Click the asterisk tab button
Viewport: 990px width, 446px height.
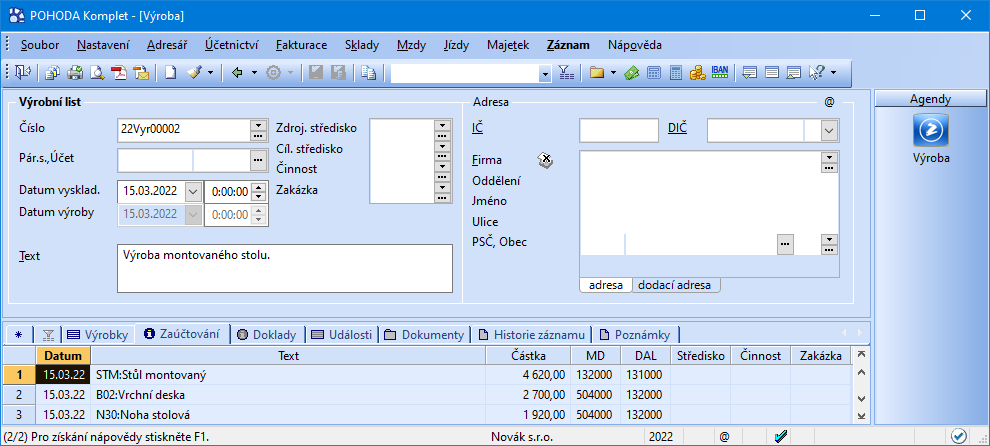click(x=18, y=334)
